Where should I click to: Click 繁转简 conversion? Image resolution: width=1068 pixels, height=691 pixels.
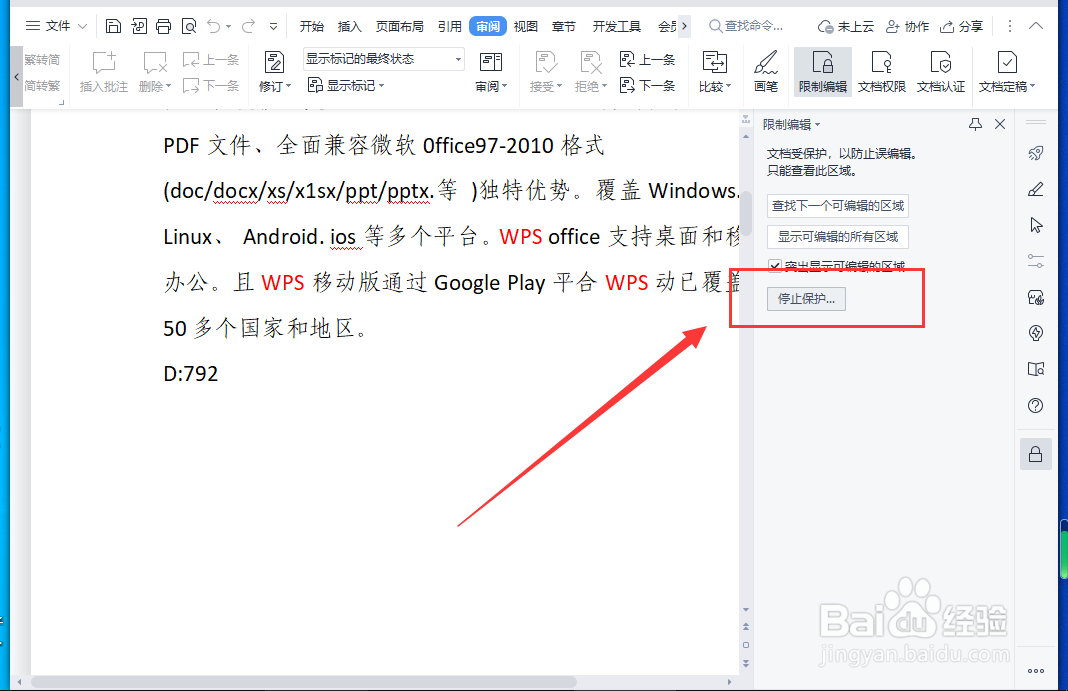tap(42, 60)
